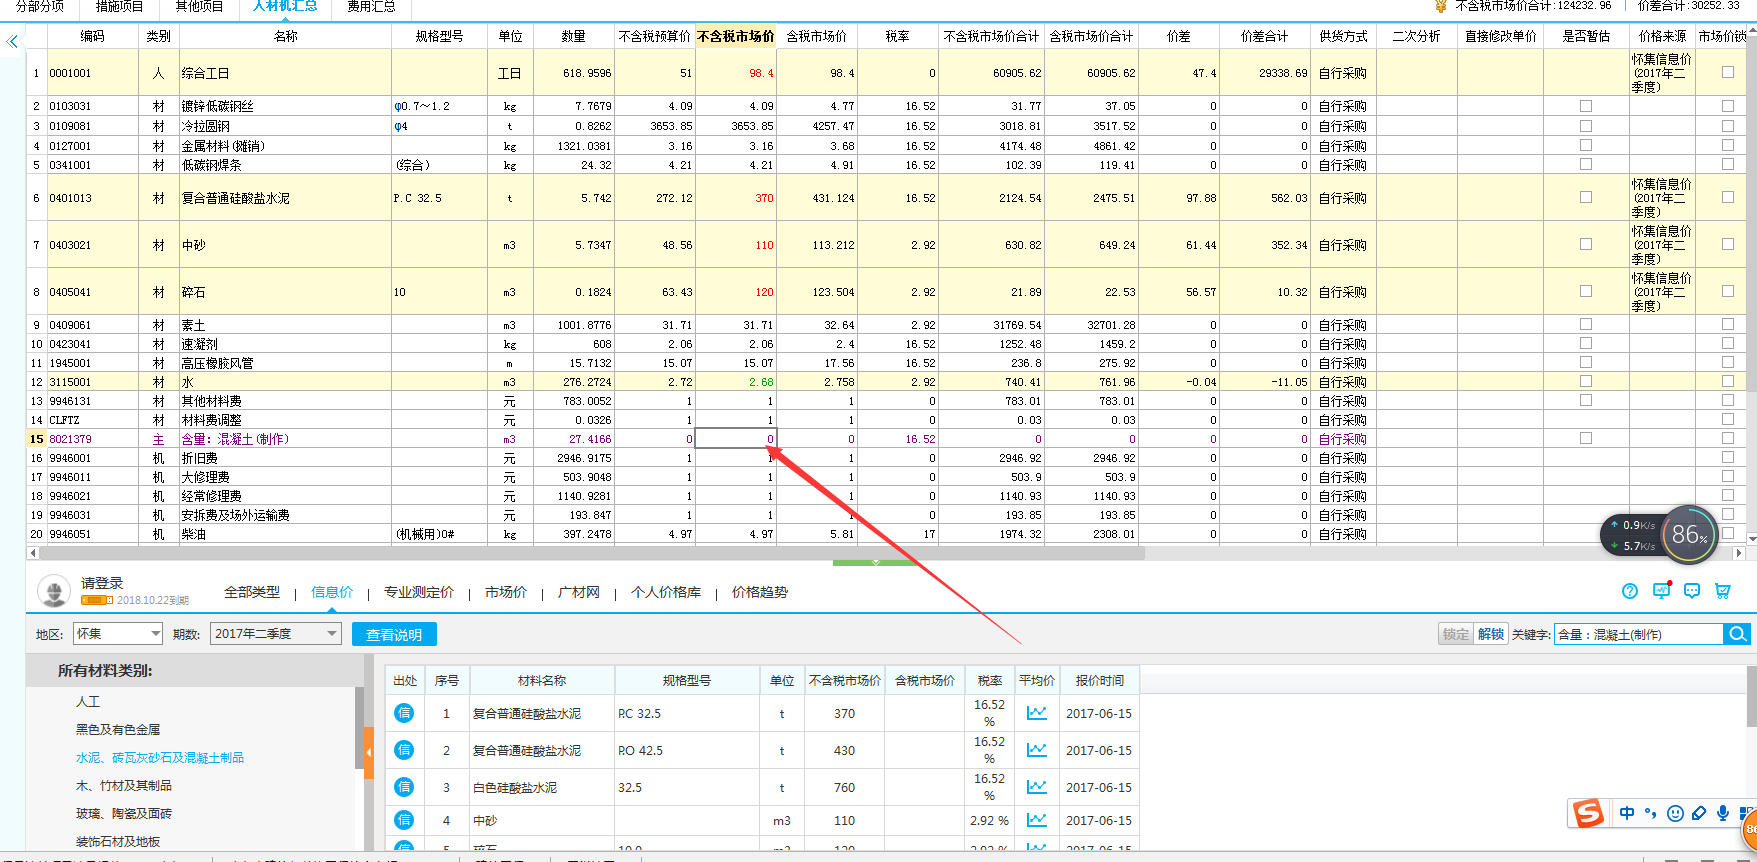Open Sogou emoji smiley icon
Image resolution: width=1757 pixels, height=862 pixels.
point(1675,813)
